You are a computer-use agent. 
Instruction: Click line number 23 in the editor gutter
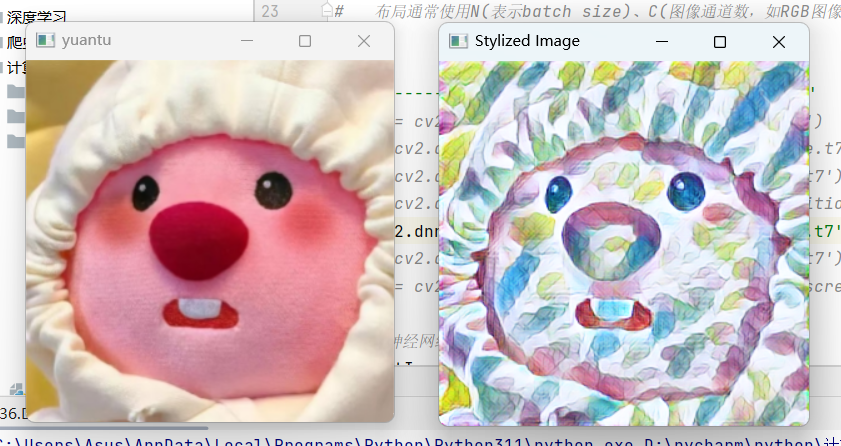270,11
